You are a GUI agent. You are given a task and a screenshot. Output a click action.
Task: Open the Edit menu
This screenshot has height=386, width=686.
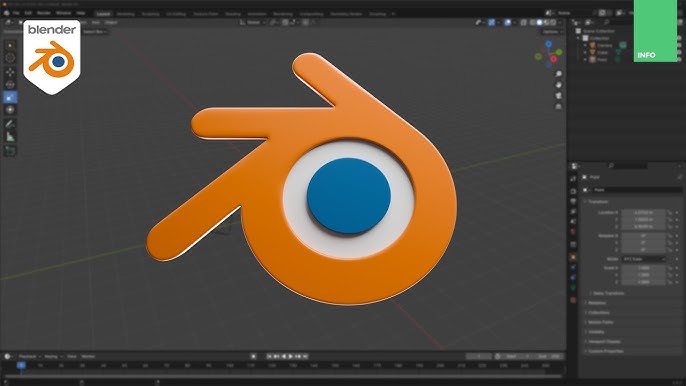(28, 13)
